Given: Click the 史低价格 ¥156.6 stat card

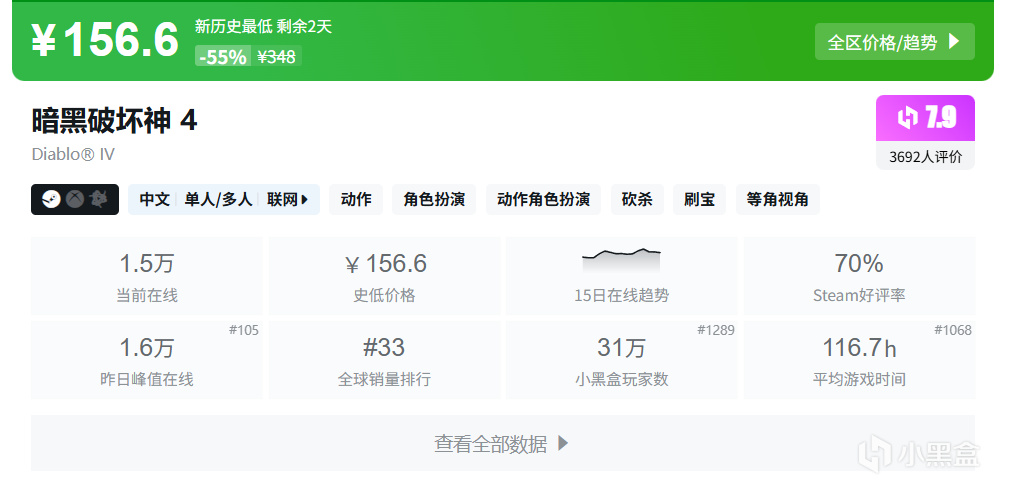Looking at the screenshot, I should [384, 276].
